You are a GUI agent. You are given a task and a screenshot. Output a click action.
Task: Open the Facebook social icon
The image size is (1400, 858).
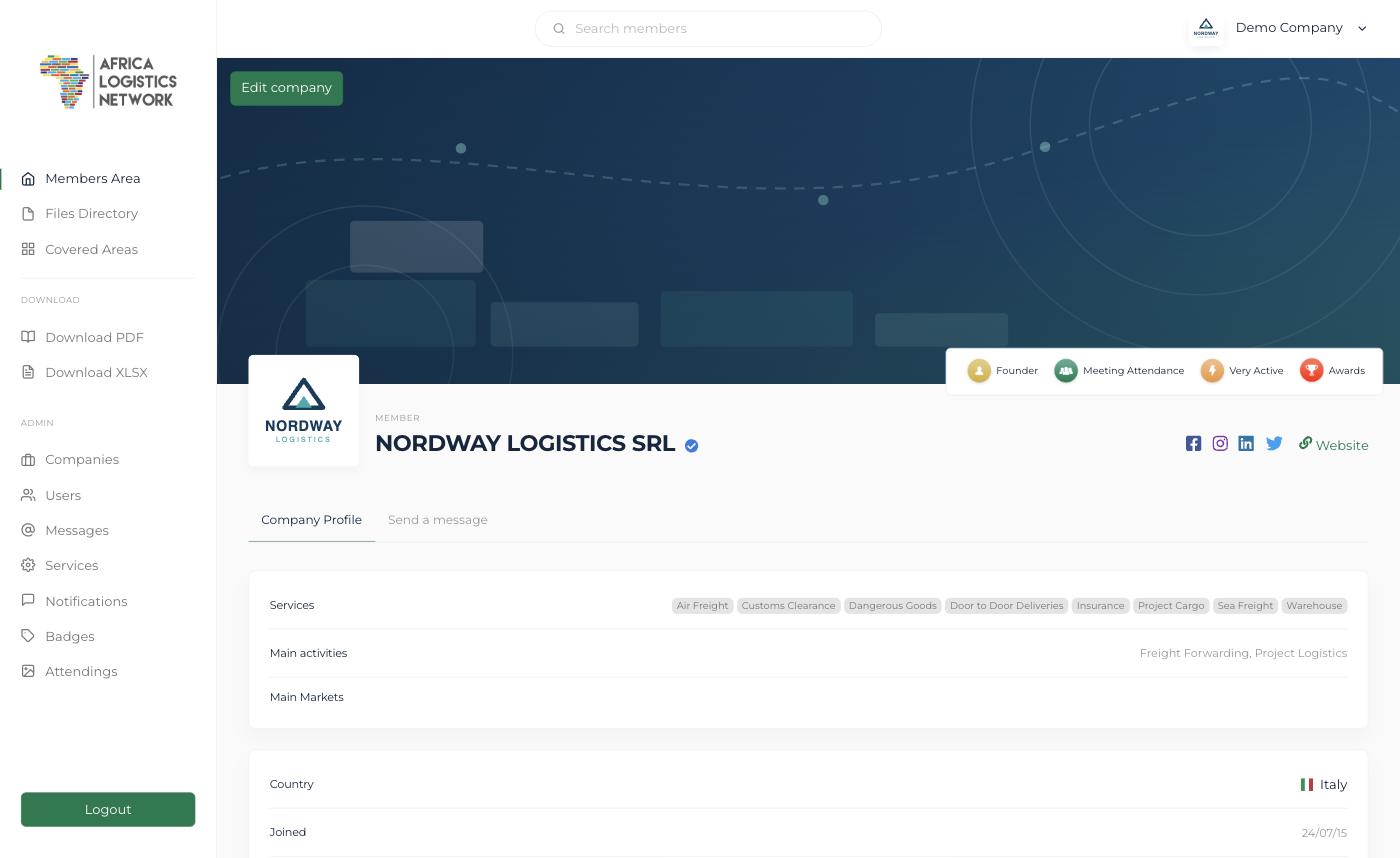1193,443
